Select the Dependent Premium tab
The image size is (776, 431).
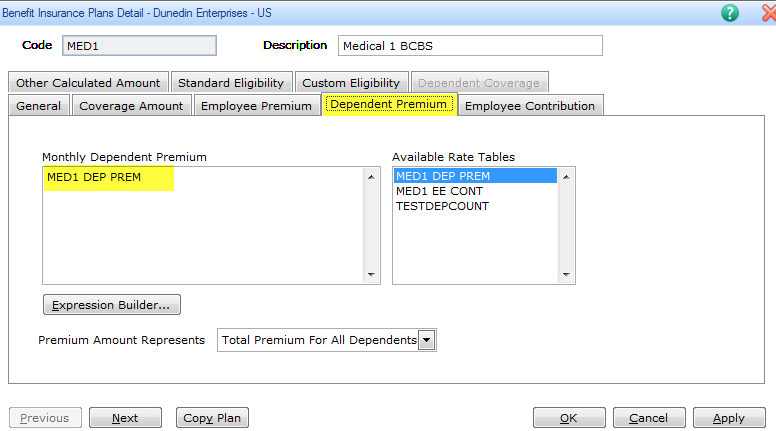pyautogui.click(x=389, y=104)
